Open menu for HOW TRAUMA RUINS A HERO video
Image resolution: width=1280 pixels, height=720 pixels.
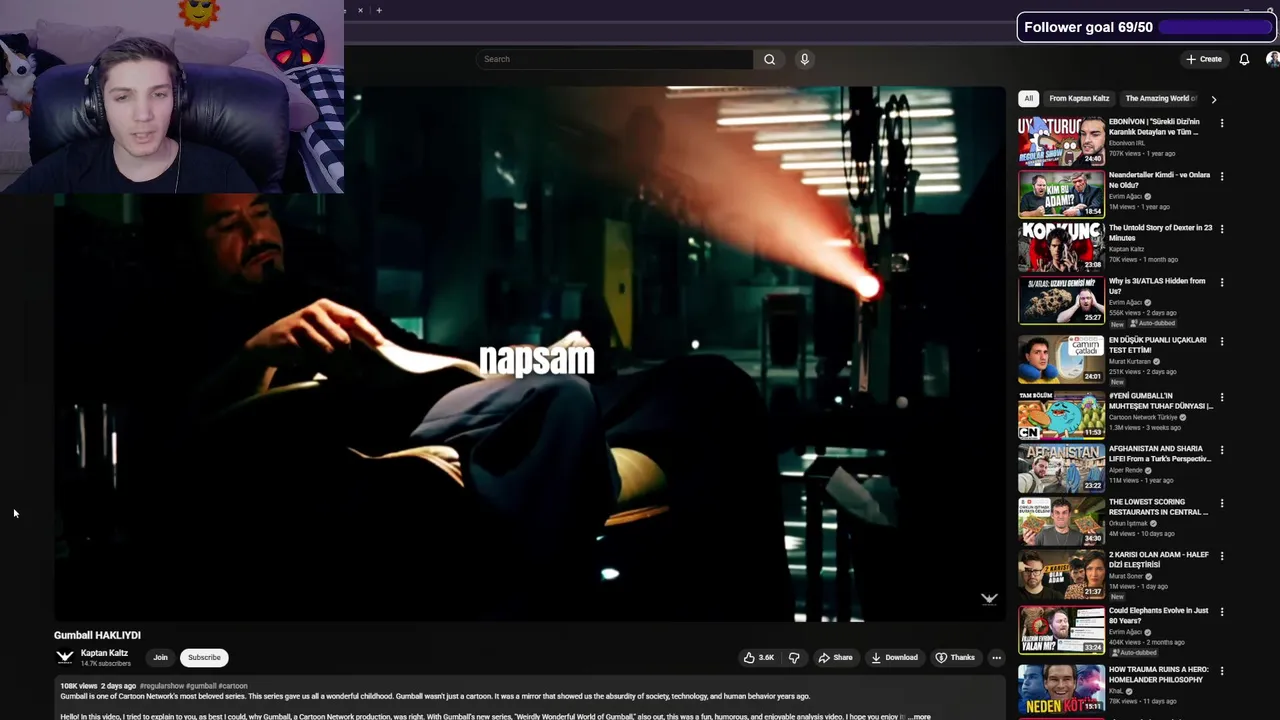1221,671
